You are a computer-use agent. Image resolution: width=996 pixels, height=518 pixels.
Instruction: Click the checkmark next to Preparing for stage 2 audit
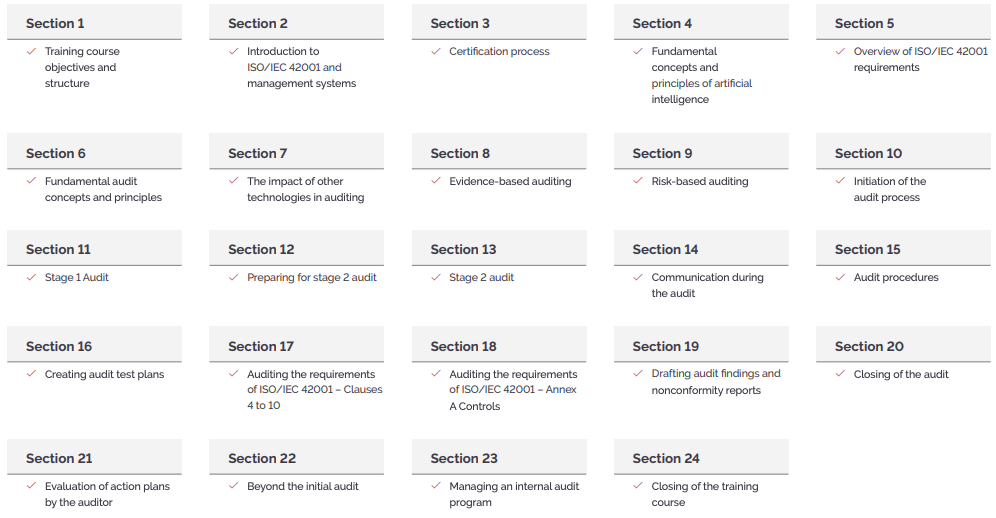(x=234, y=277)
